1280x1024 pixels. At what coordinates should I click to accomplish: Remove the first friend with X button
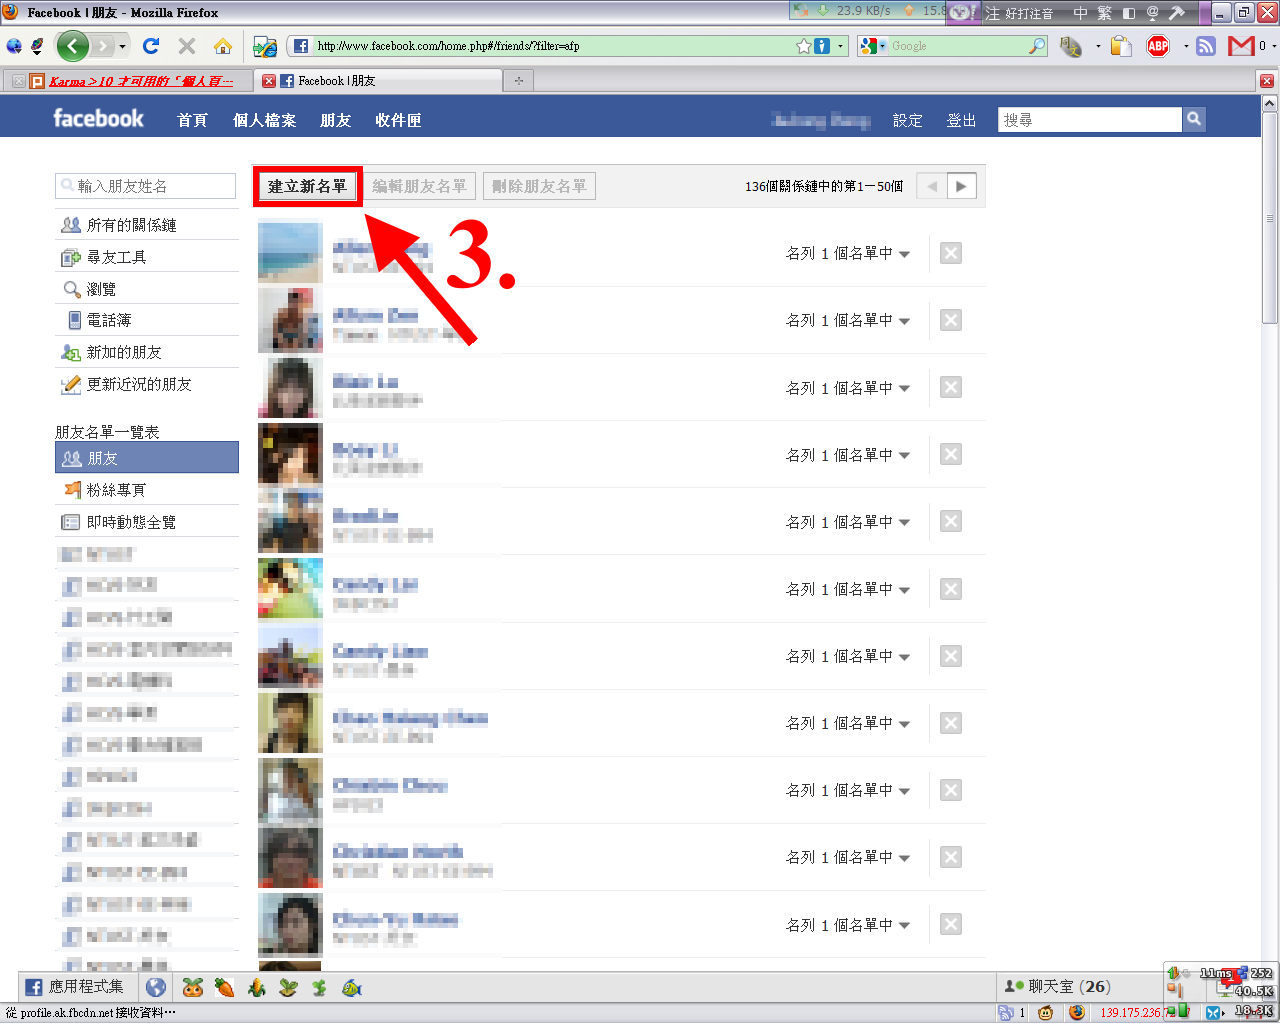tap(951, 253)
